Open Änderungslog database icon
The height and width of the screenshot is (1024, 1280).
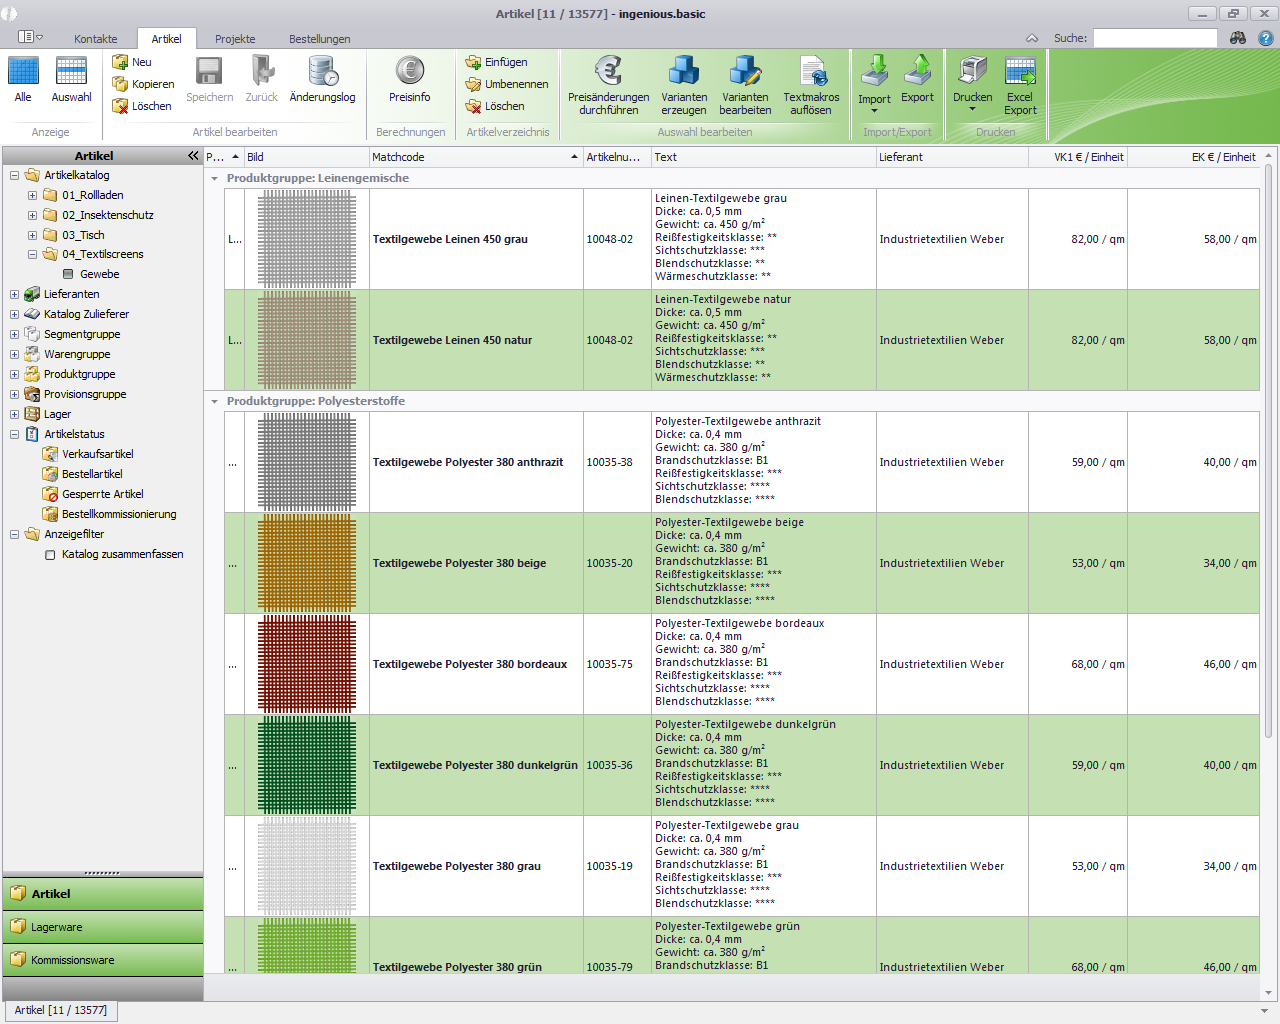point(322,71)
